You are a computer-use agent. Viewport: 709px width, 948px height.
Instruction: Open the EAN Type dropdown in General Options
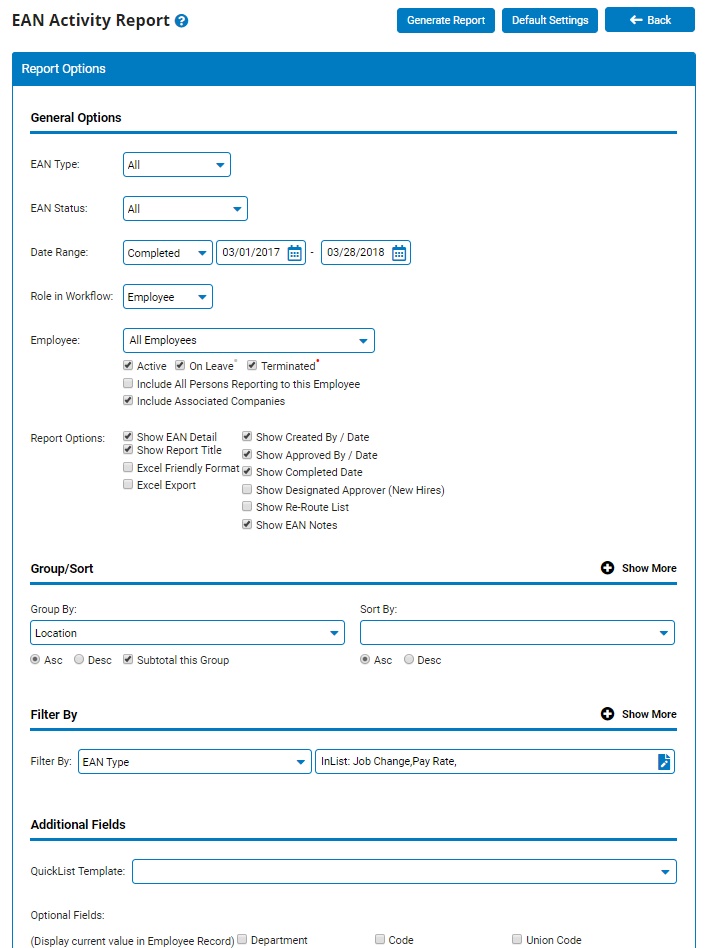pyautogui.click(x=176, y=164)
